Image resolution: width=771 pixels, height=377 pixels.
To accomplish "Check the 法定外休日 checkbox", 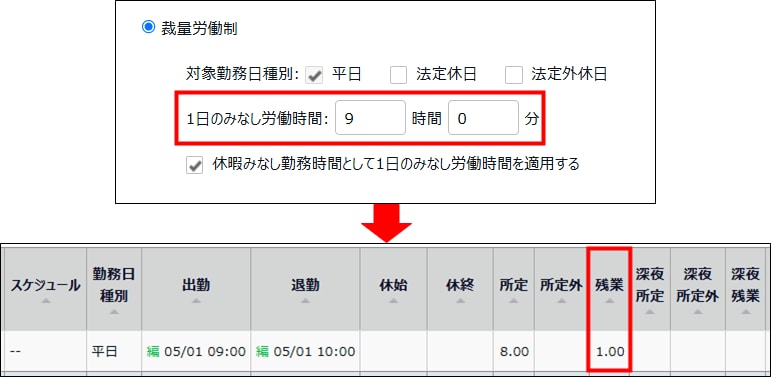I will [x=514, y=75].
